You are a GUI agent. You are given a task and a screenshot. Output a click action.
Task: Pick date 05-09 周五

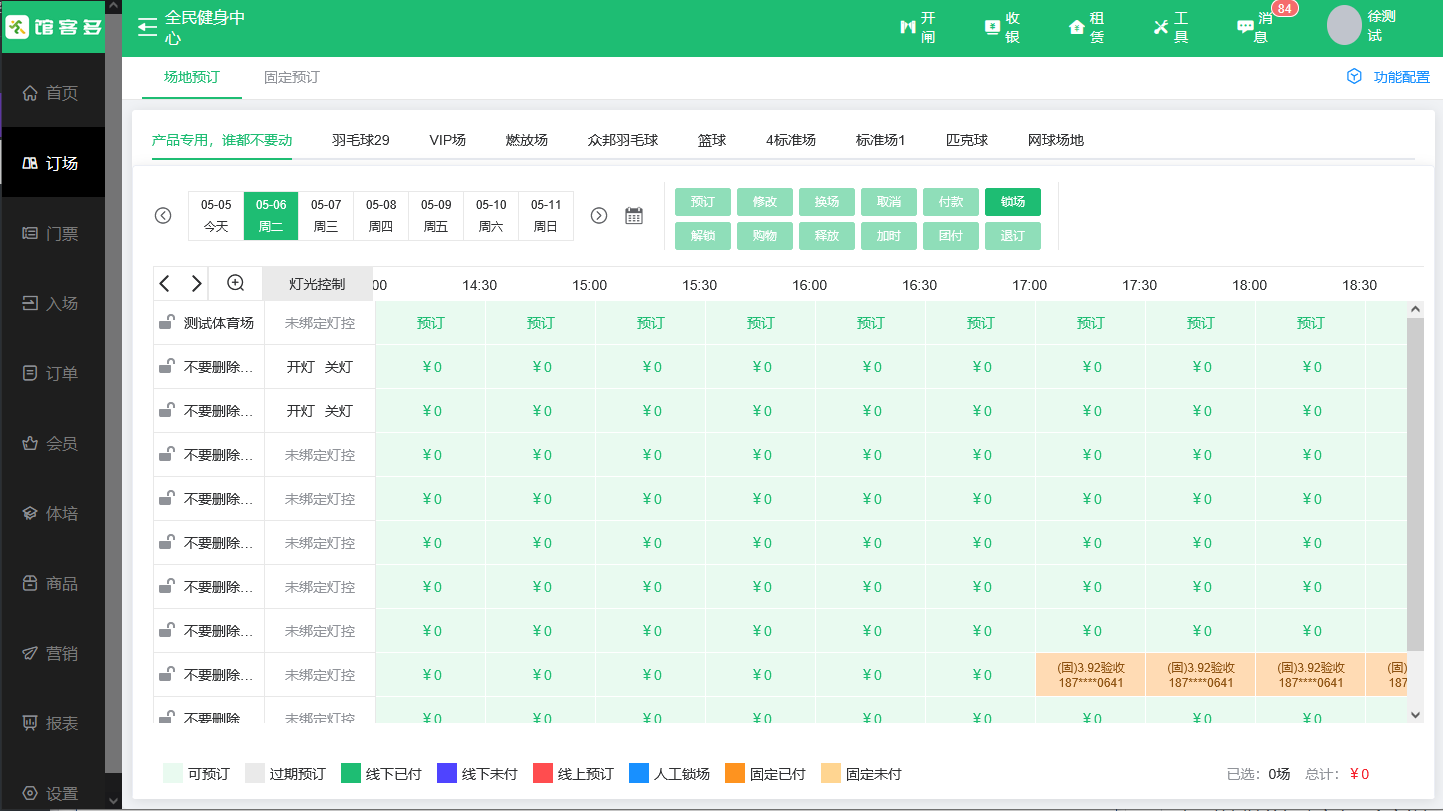(436, 216)
